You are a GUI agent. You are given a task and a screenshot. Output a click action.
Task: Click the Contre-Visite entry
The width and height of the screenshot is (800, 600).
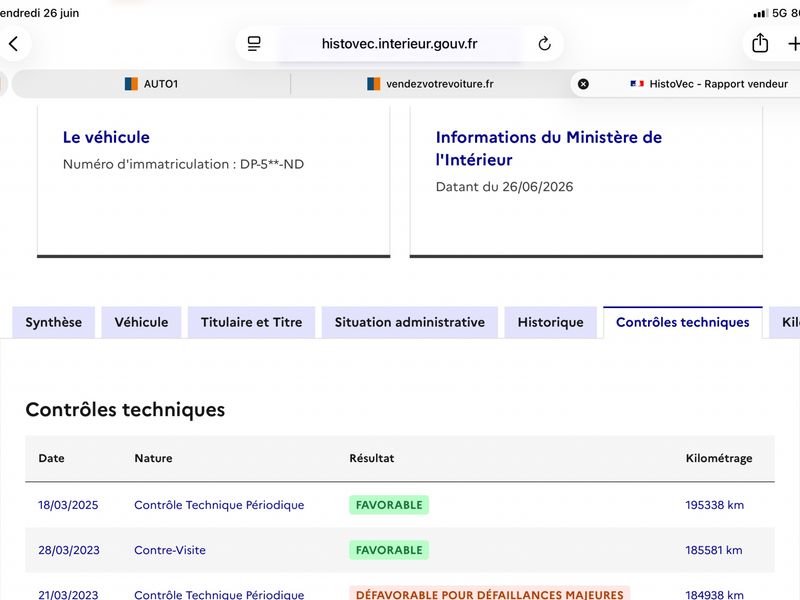tap(170, 550)
